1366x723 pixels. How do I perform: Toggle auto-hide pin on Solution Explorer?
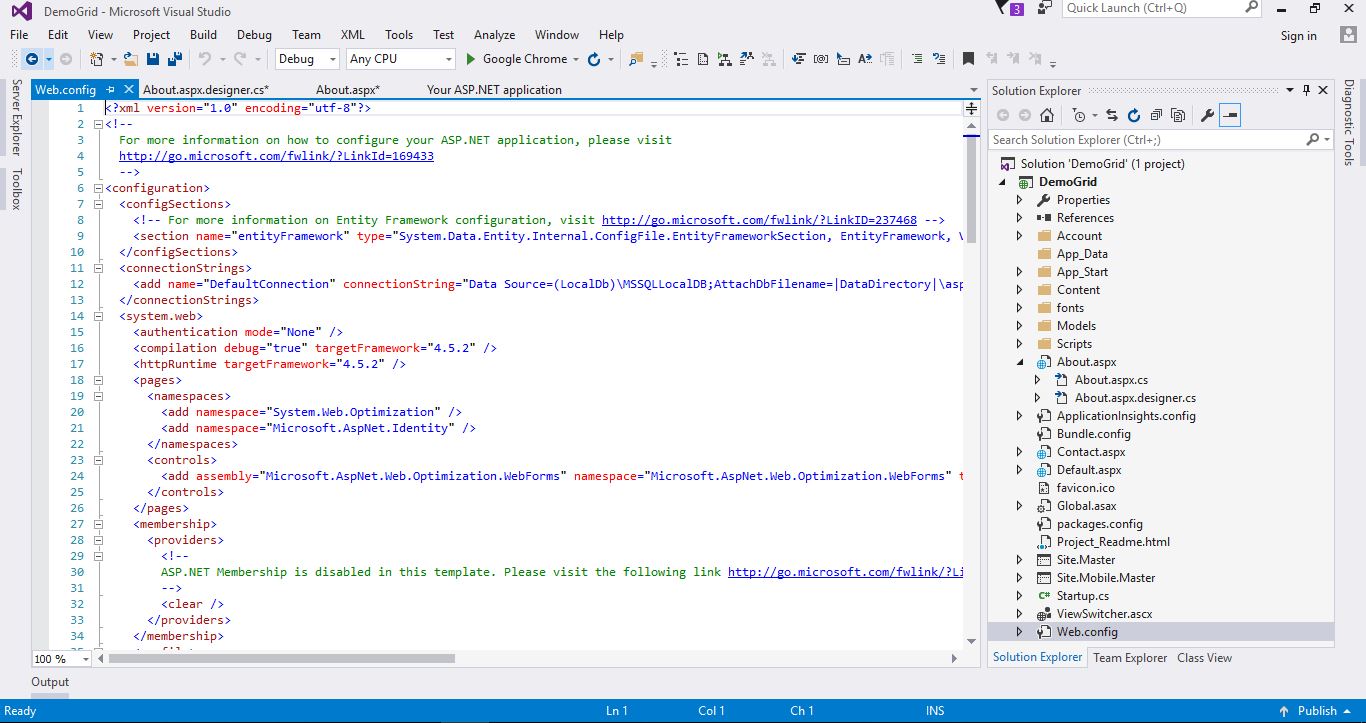click(x=1306, y=90)
